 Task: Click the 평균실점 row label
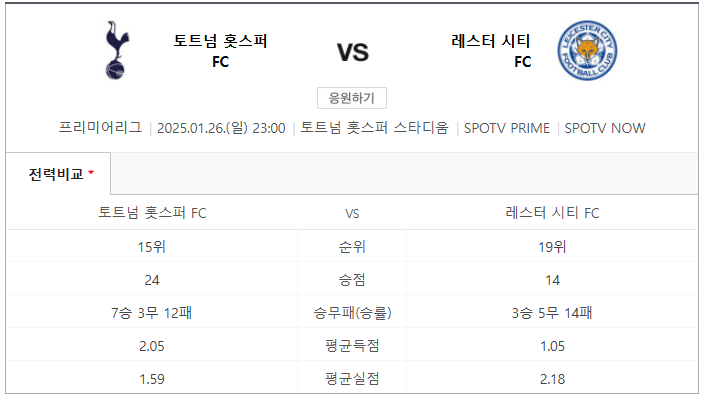[x=352, y=378]
